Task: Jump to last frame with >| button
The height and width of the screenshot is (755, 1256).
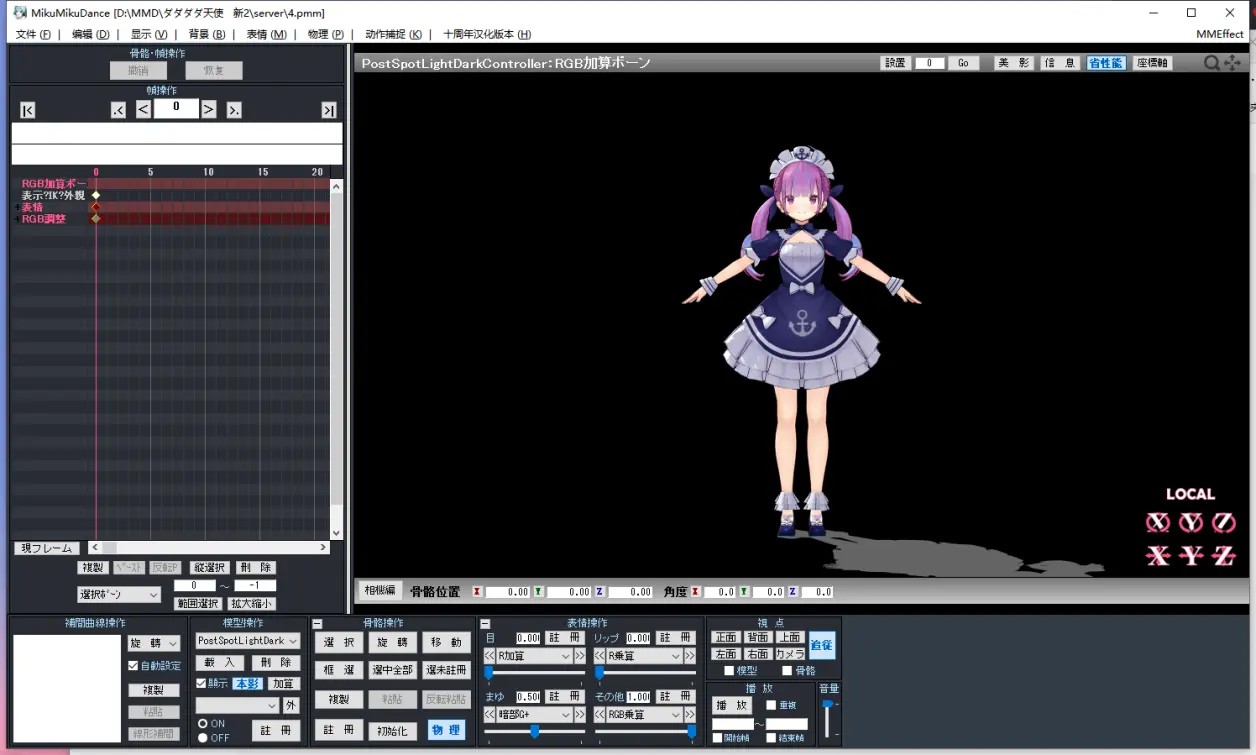Action: click(329, 110)
